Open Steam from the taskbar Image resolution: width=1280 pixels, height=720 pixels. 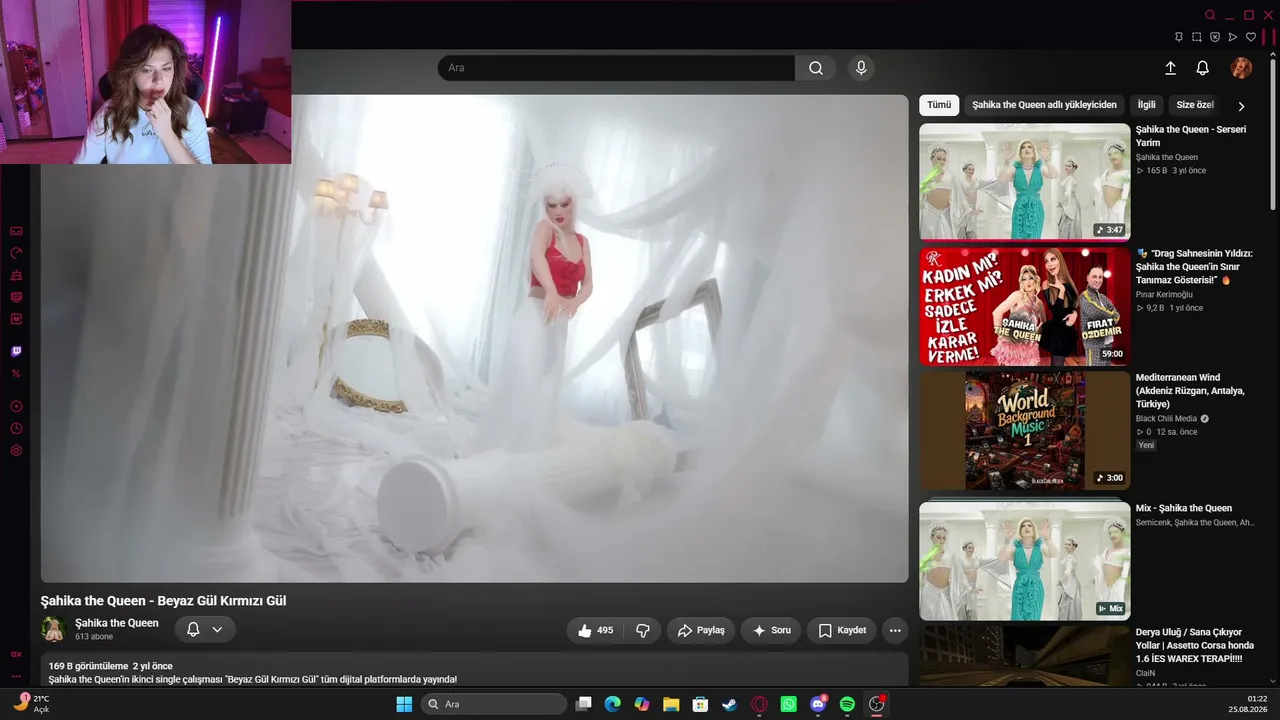pos(730,704)
